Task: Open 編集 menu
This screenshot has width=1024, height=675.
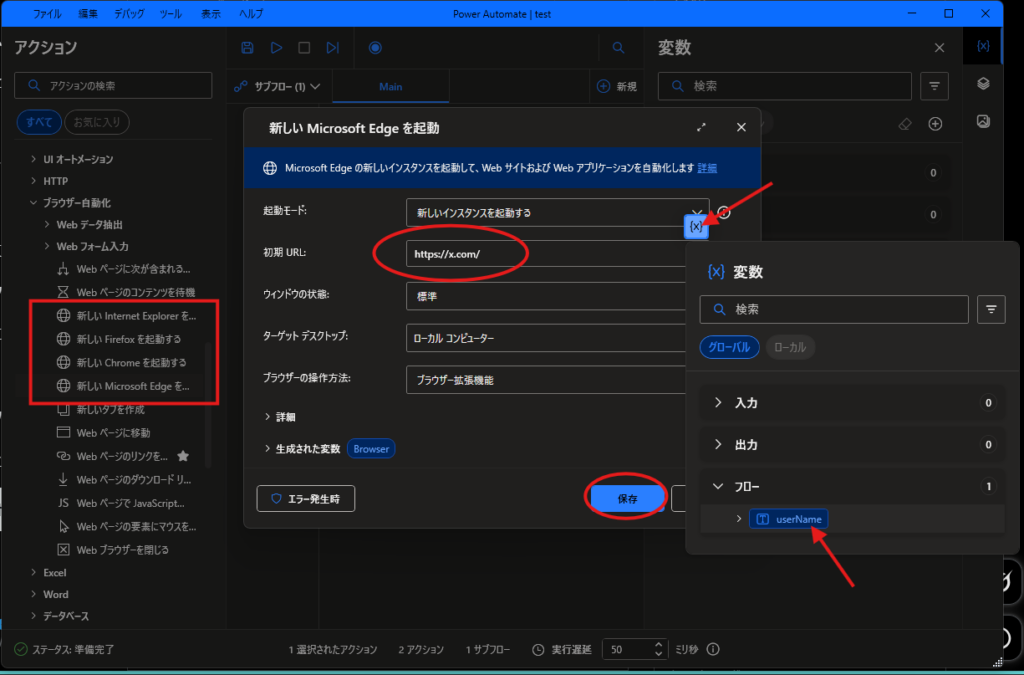Action: click(x=88, y=14)
